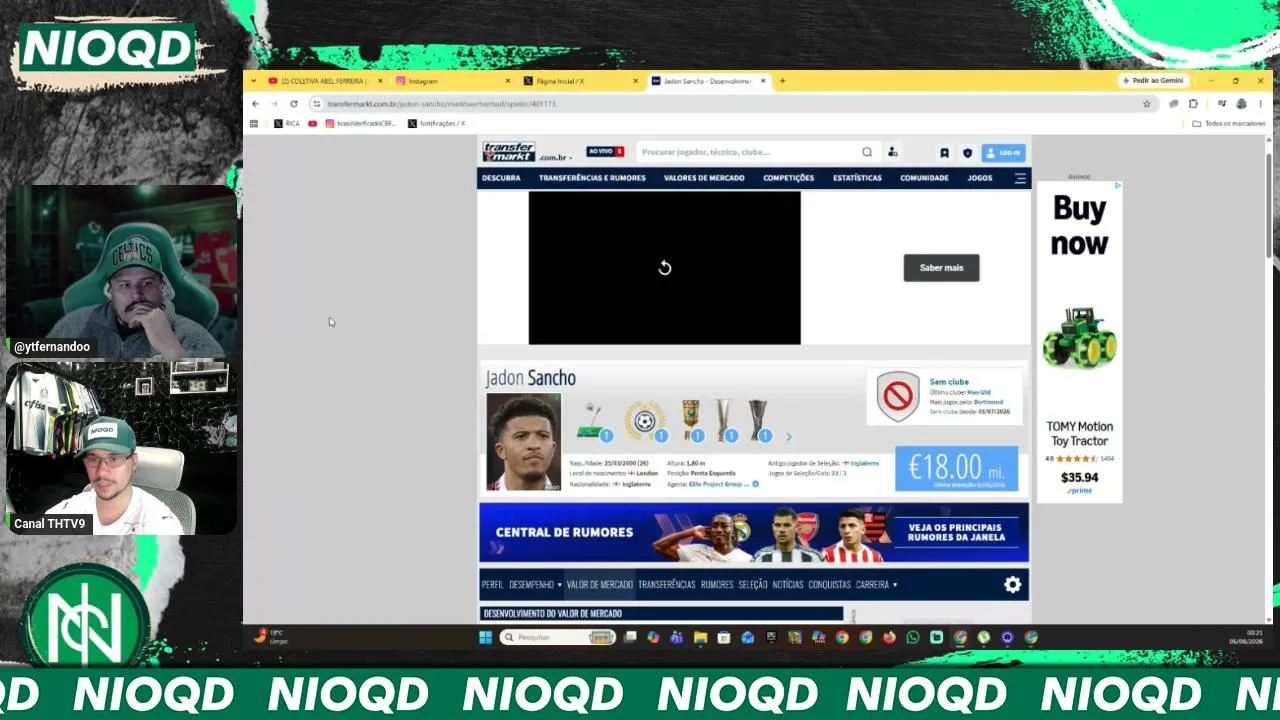The image size is (1280, 720).
Task: Open the ESTATÍSTICAS menu
Action: [x=857, y=178]
